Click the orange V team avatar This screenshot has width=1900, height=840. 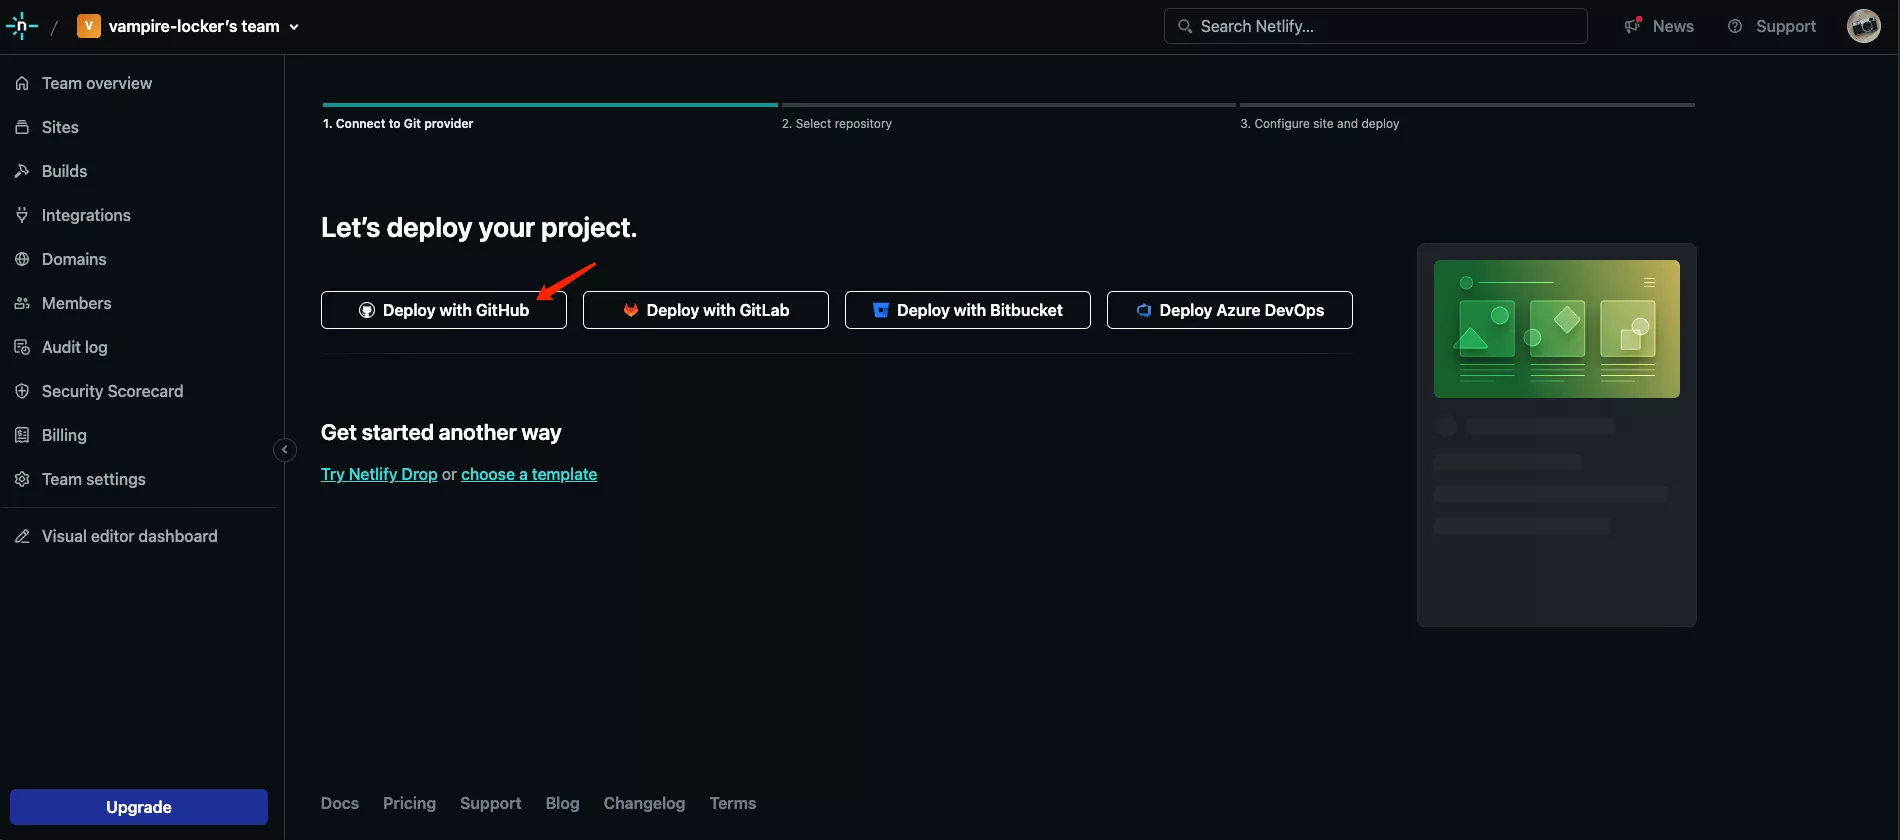tap(89, 26)
